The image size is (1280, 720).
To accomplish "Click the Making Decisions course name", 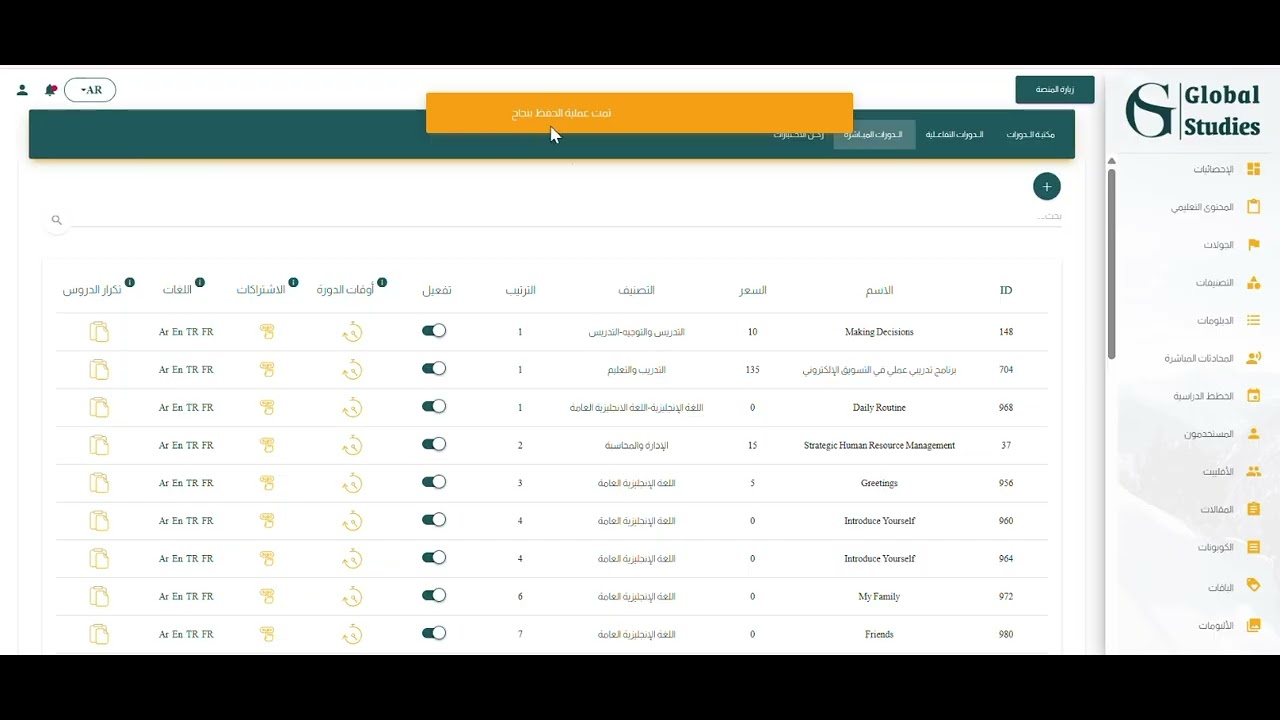I will point(879,332).
